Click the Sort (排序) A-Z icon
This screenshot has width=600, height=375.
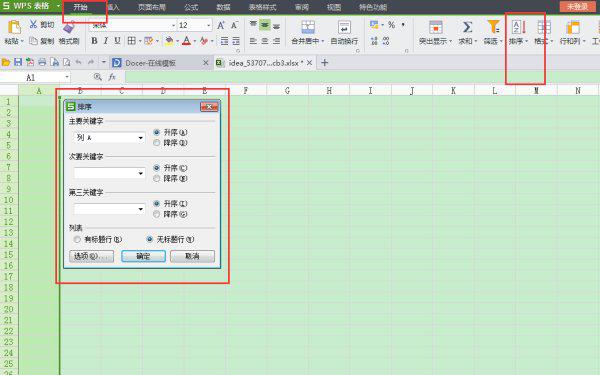[x=518, y=27]
